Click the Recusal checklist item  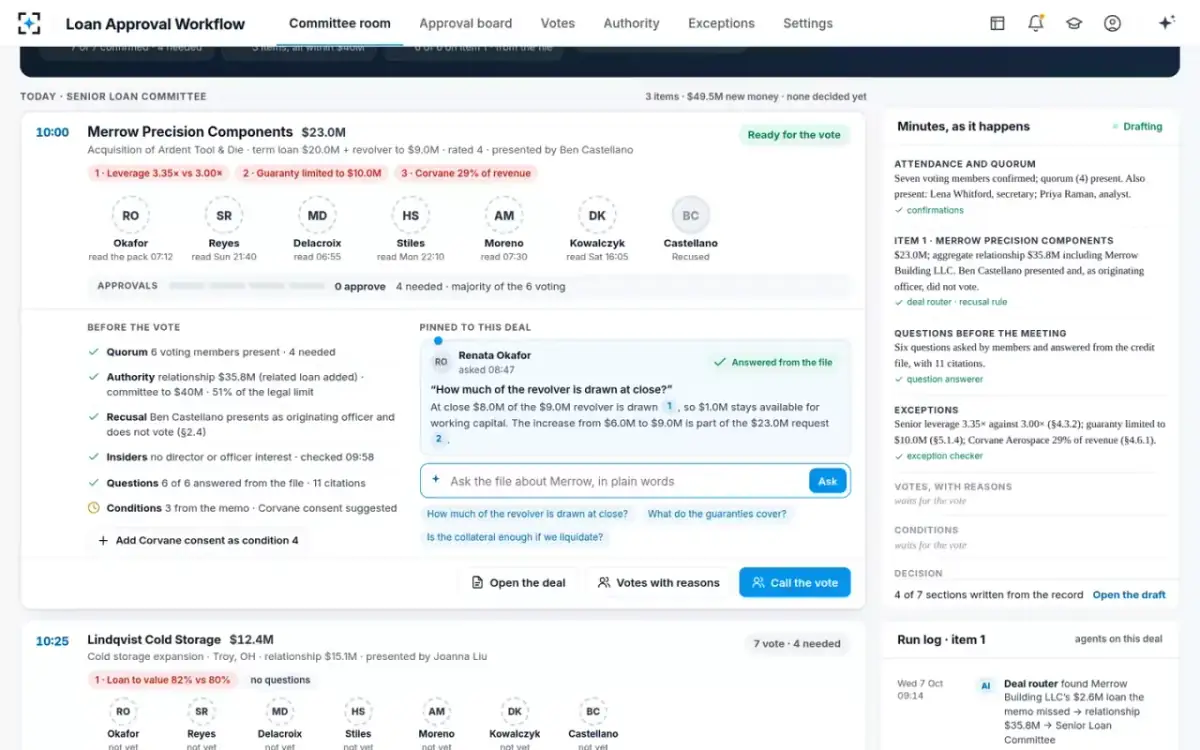[x=243, y=424]
